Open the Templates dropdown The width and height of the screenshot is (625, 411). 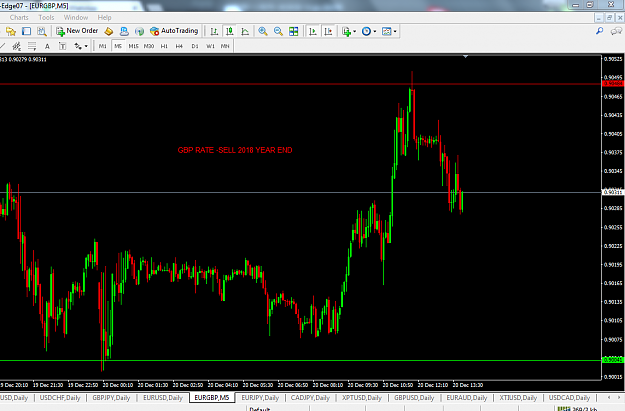coord(389,31)
